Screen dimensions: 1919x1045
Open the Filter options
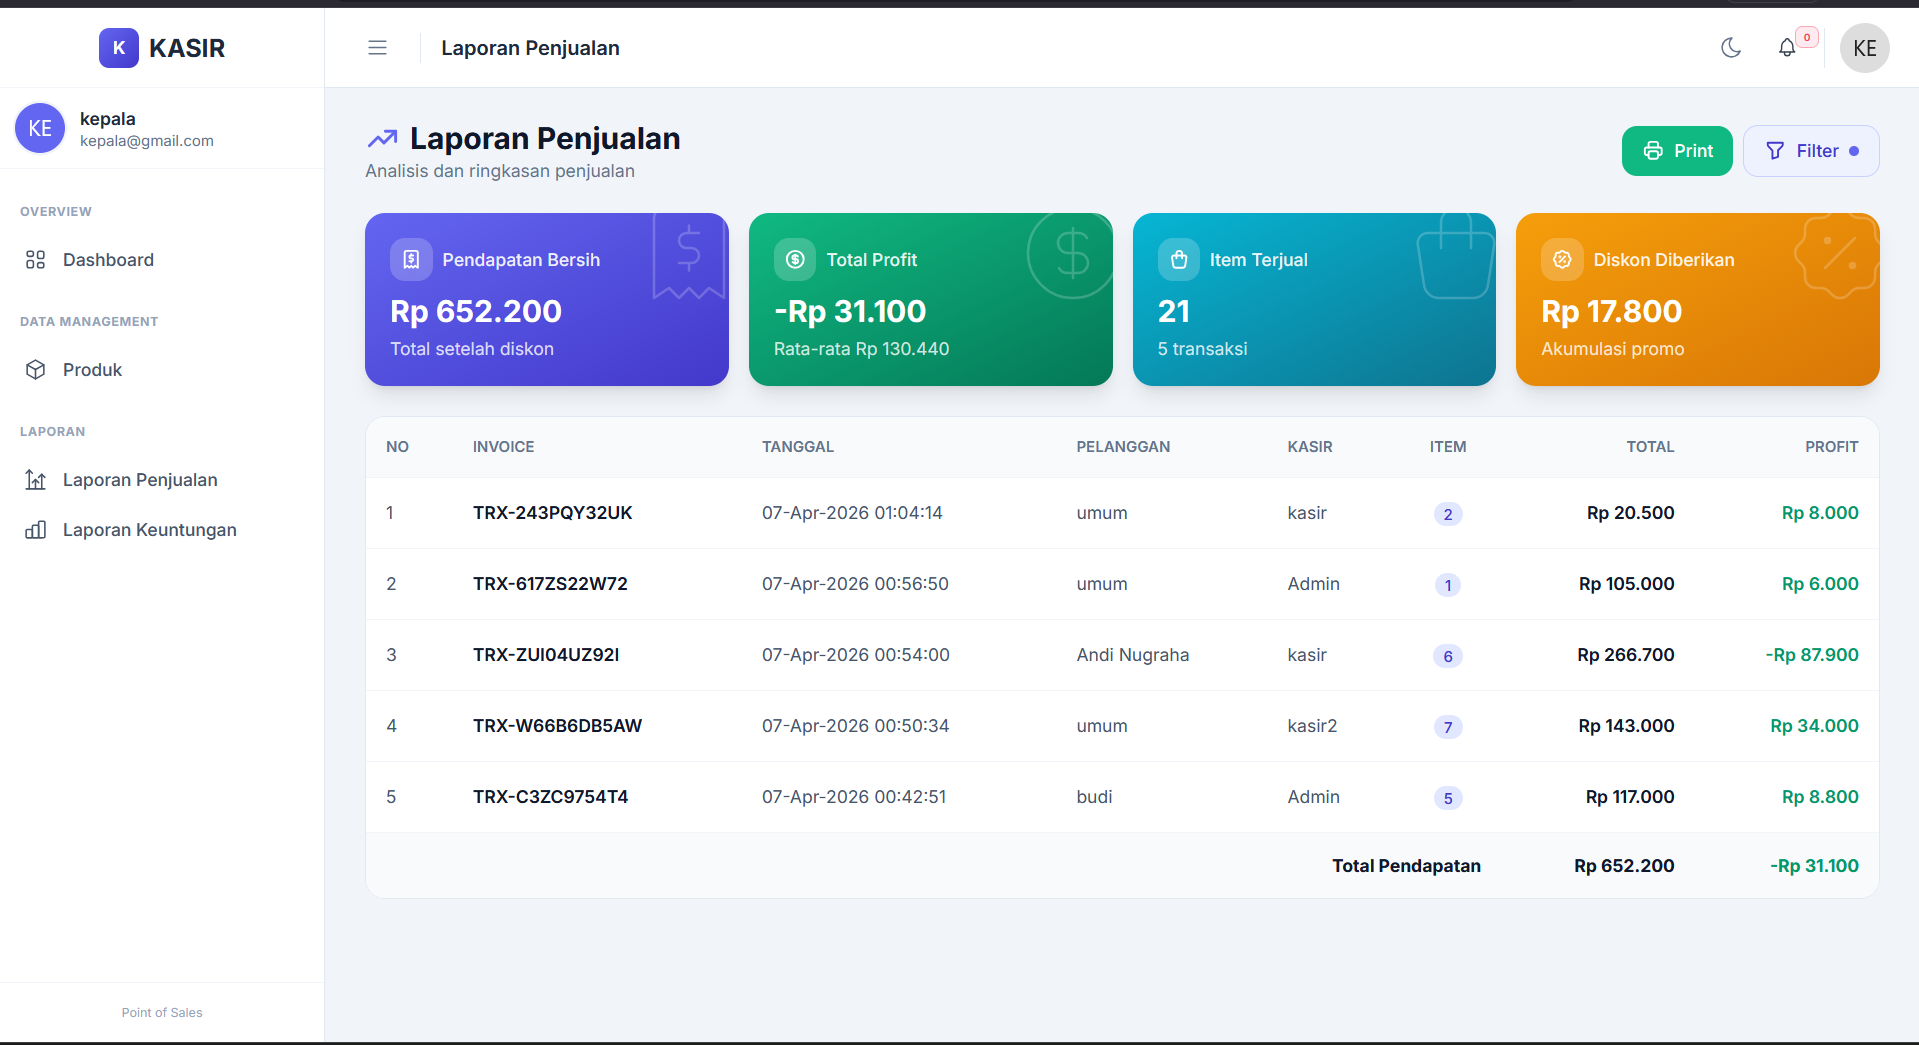pyautogui.click(x=1811, y=151)
